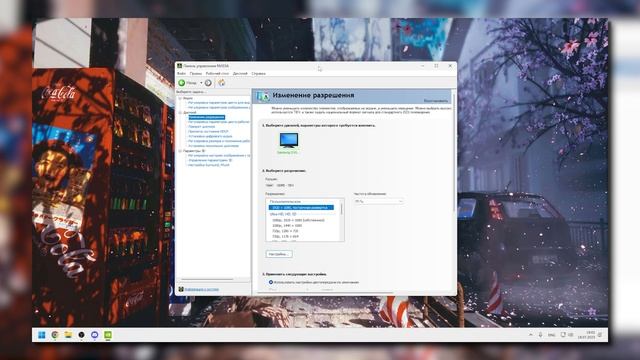Open Информация о системе link
This screenshot has width=640, height=360.
coord(202,289)
